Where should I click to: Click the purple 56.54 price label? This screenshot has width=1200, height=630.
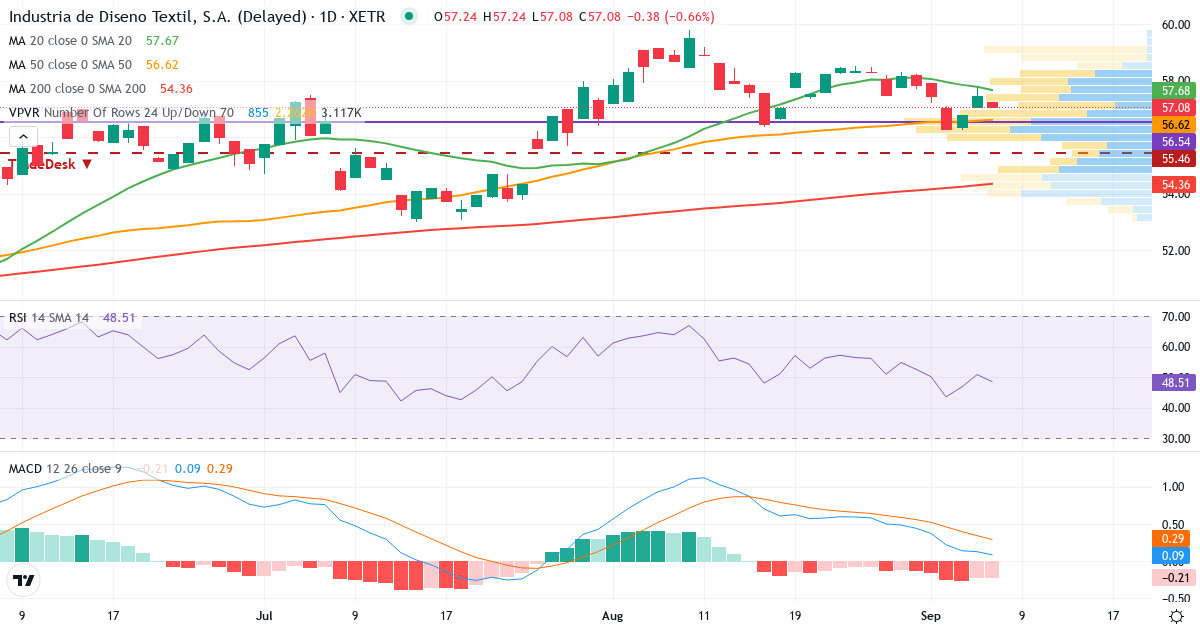(1175, 142)
